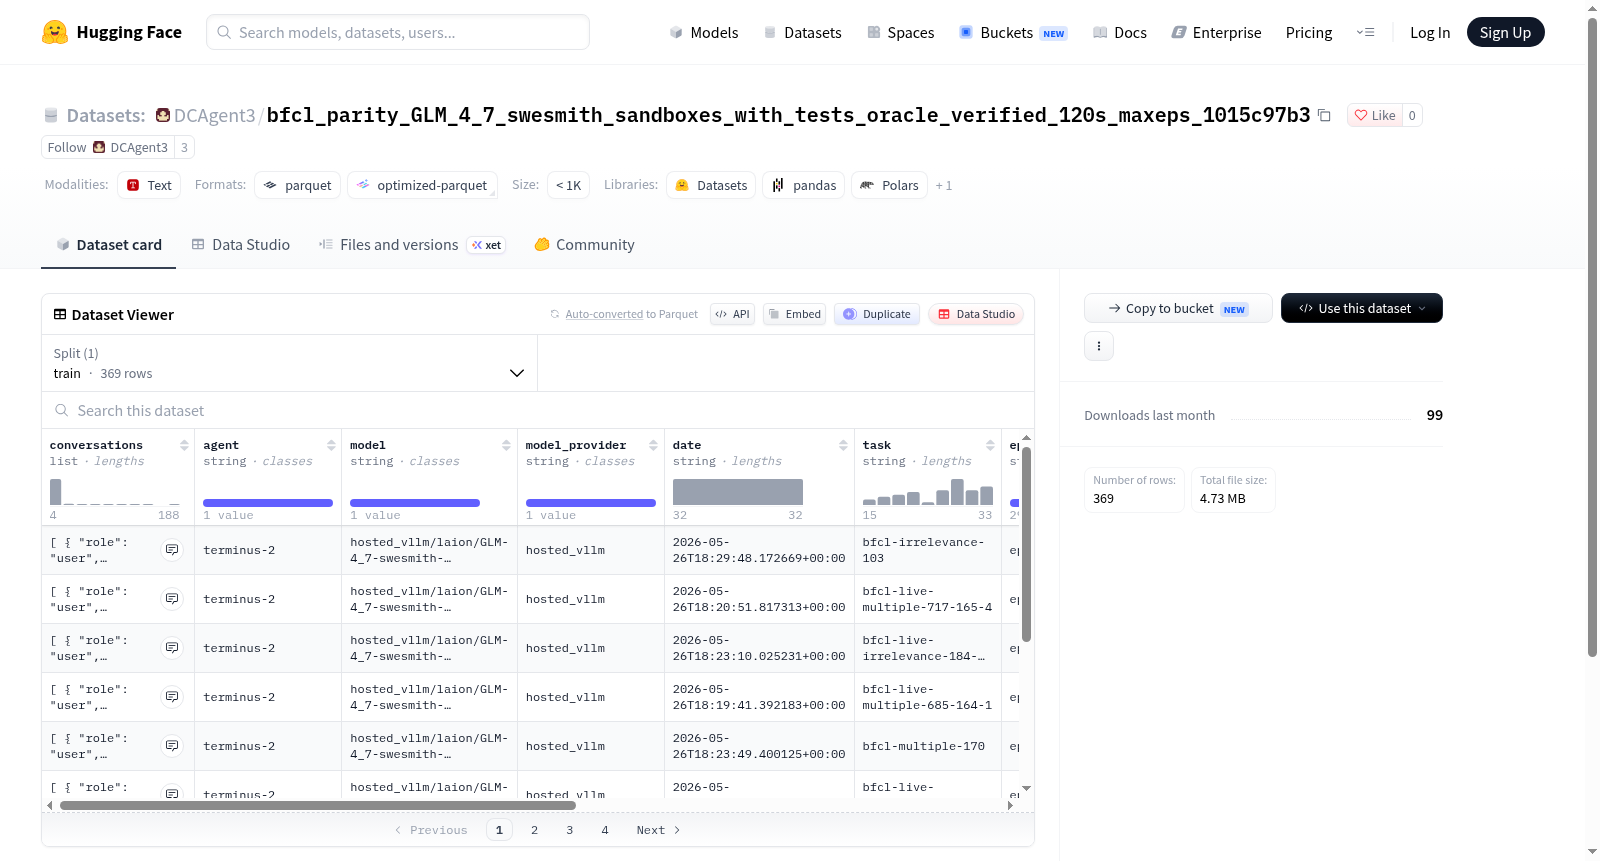Click the Next page link
1600x861 pixels.
point(658,830)
